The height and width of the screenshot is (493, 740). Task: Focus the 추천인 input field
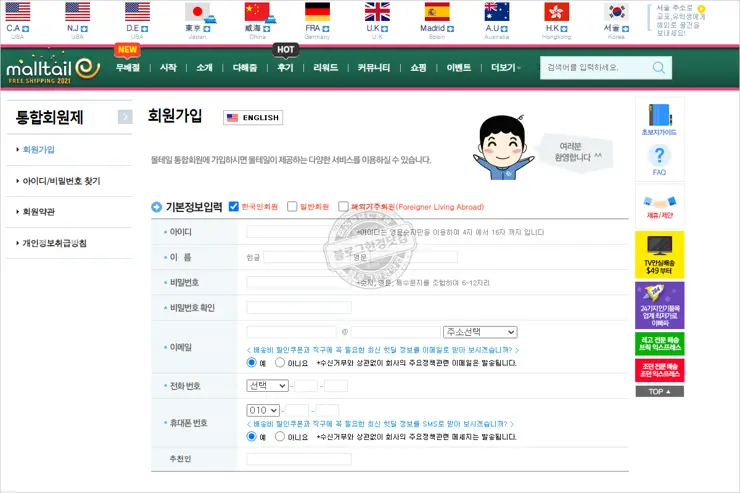[x=299, y=459]
